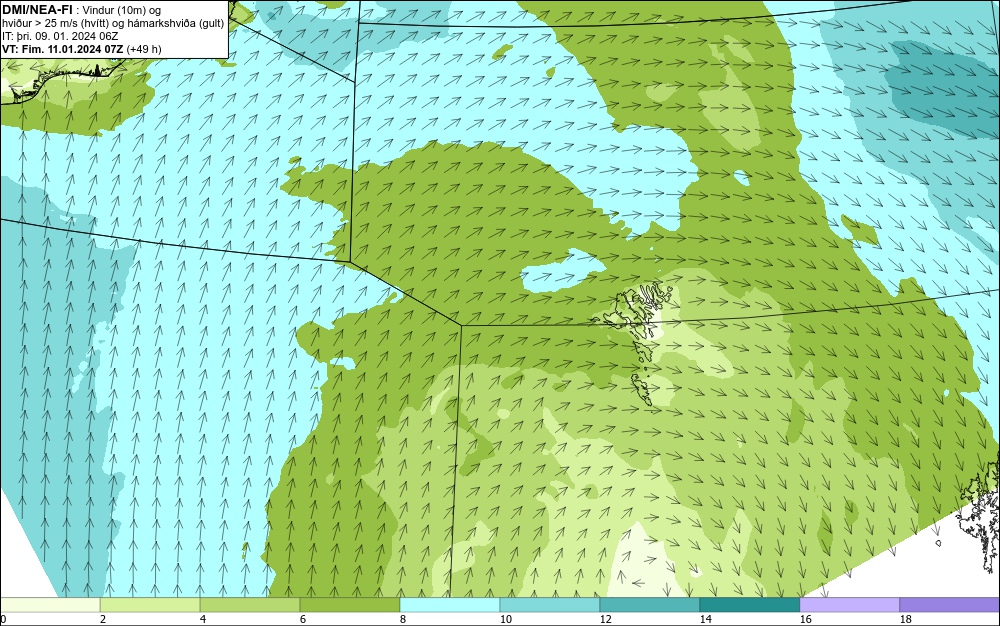Click the 10–12 m/s legend color swatch
Screen dimensions: 1000x626
[550, 605]
